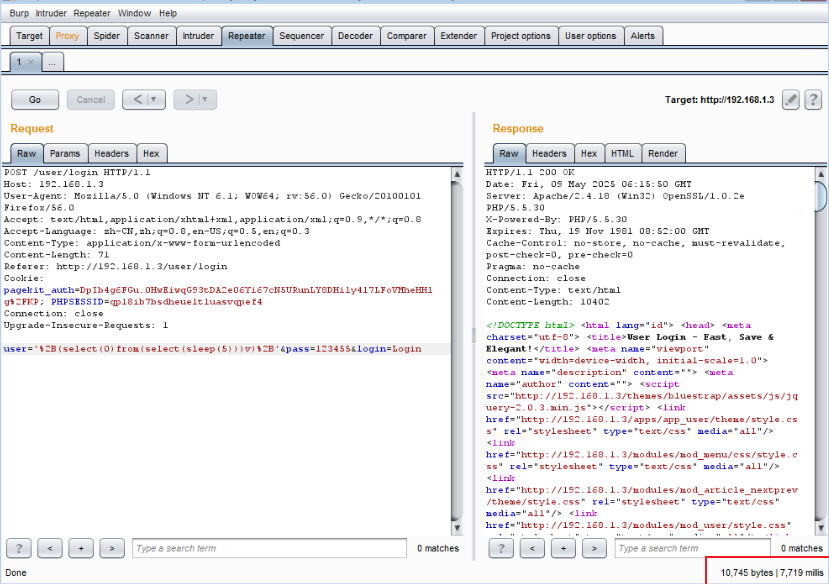Open the Burp menu
Viewport: 829px width, 584px height.
[19, 13]
